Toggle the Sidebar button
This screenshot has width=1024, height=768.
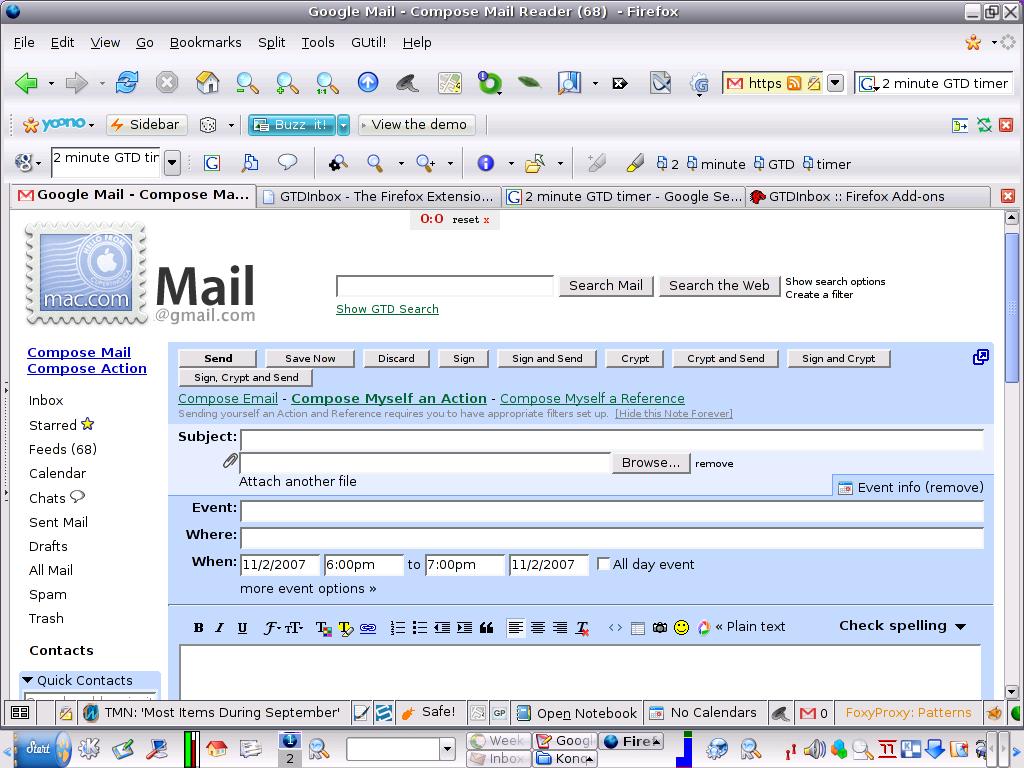[147, 125]
